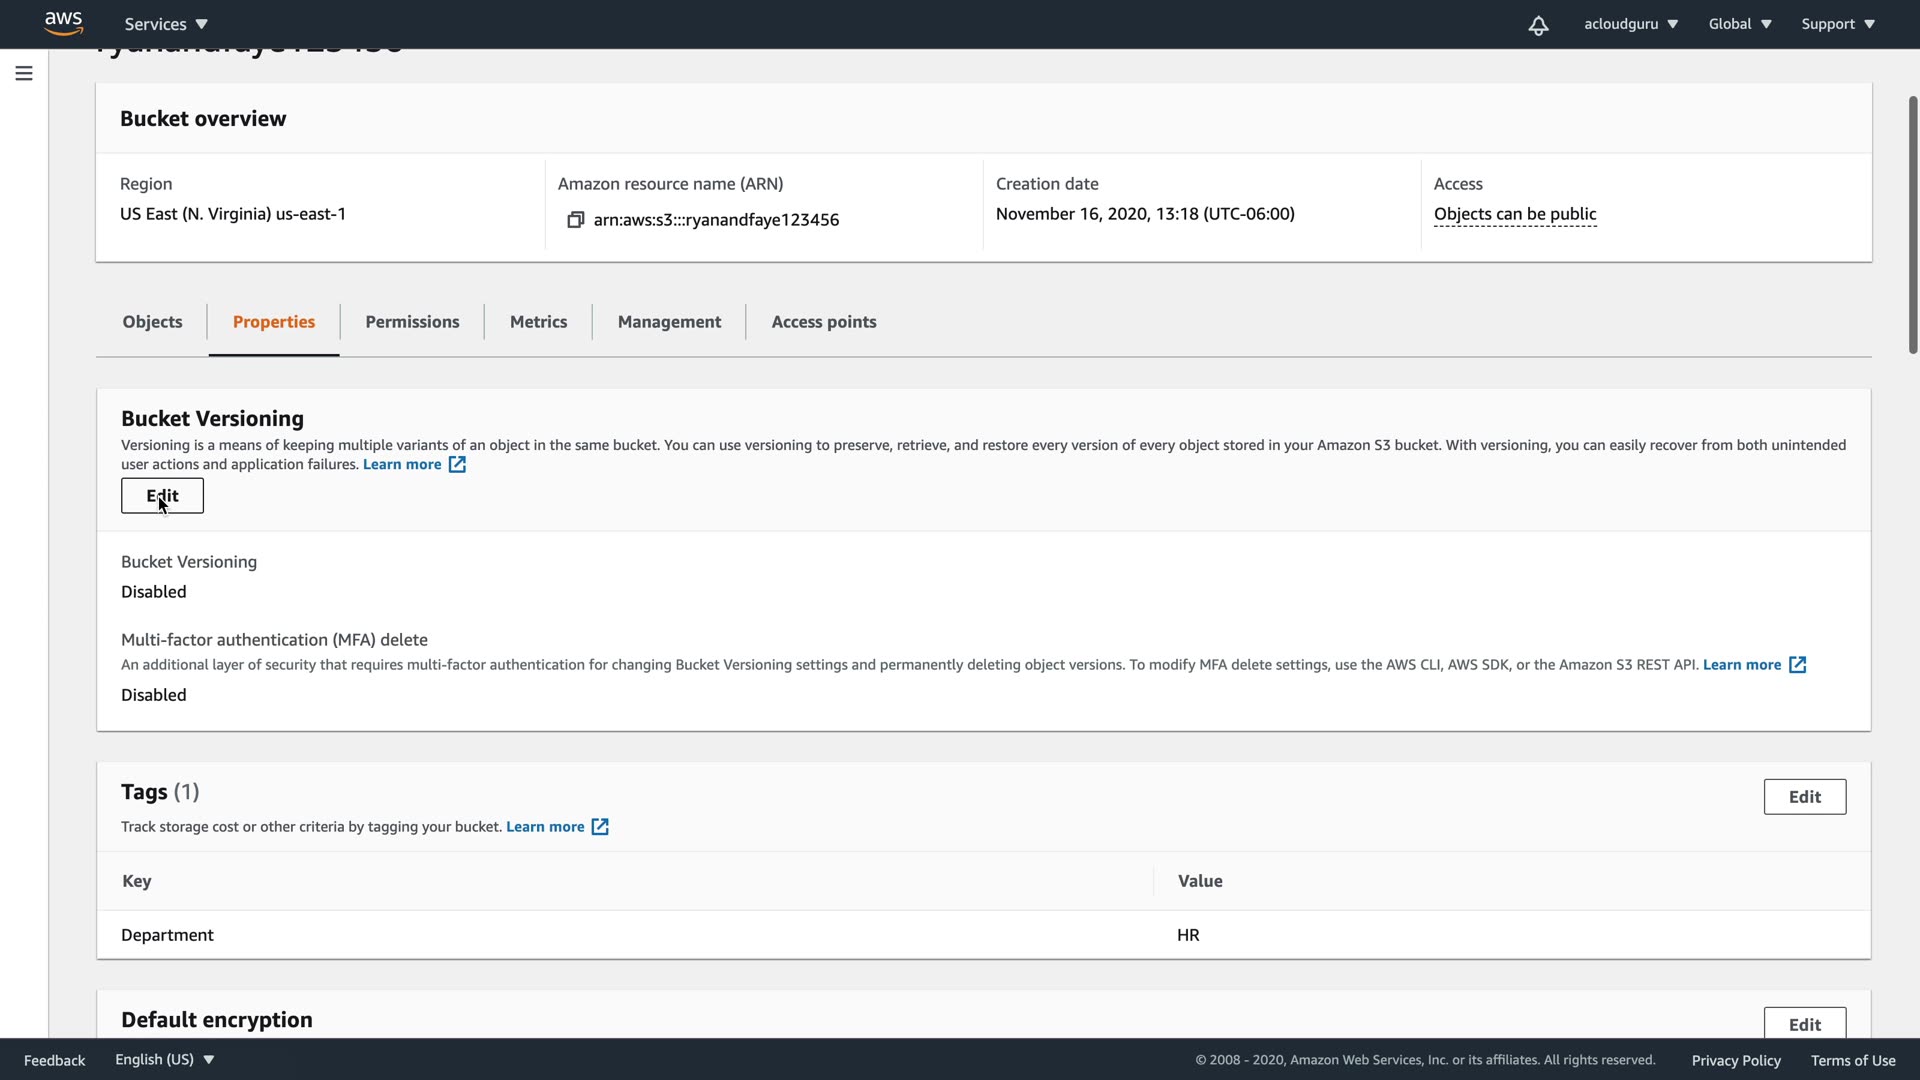The image size is (1920, 1080).
Task: Edit Bucket Versioning settings
Action: point(162,496)
